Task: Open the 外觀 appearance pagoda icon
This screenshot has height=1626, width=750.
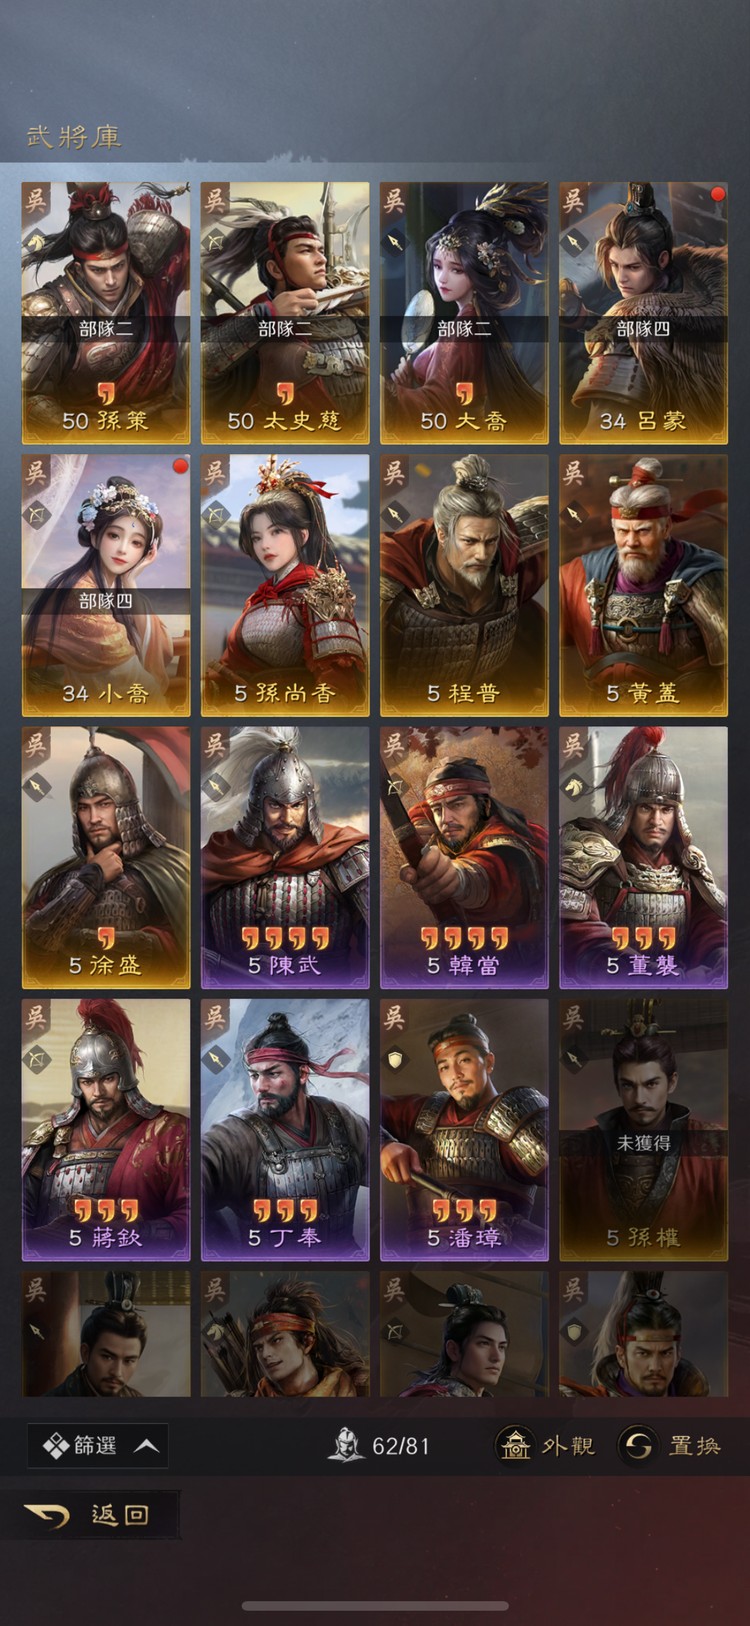Action: [515, 1445]
